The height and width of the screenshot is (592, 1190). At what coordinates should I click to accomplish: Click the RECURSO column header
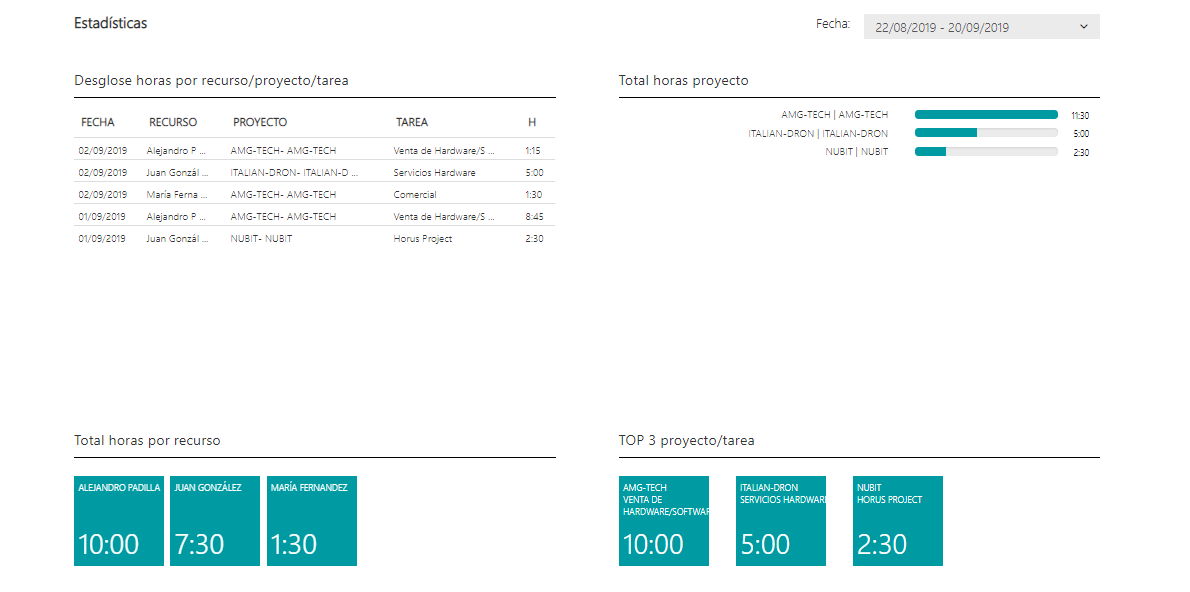(173, 122)
